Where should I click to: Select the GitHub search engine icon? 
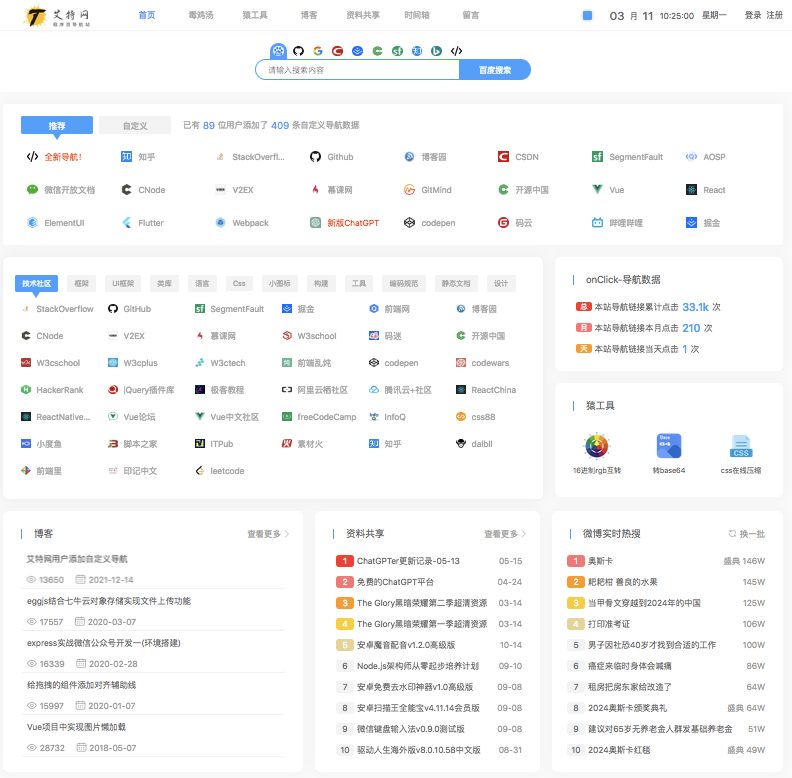(x=299, y=51)
